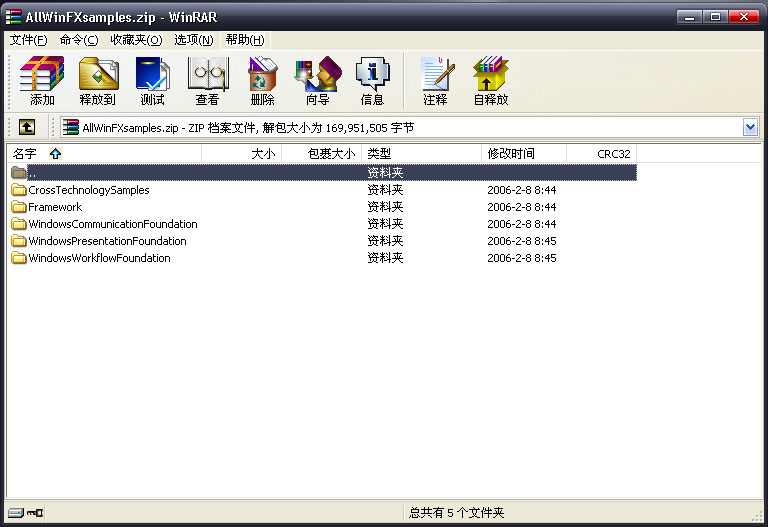Select the WindowsCommunicationFoundation folder icon
Image resolution: width=768 pixels, height=527 pixels.
coord(19,224)
